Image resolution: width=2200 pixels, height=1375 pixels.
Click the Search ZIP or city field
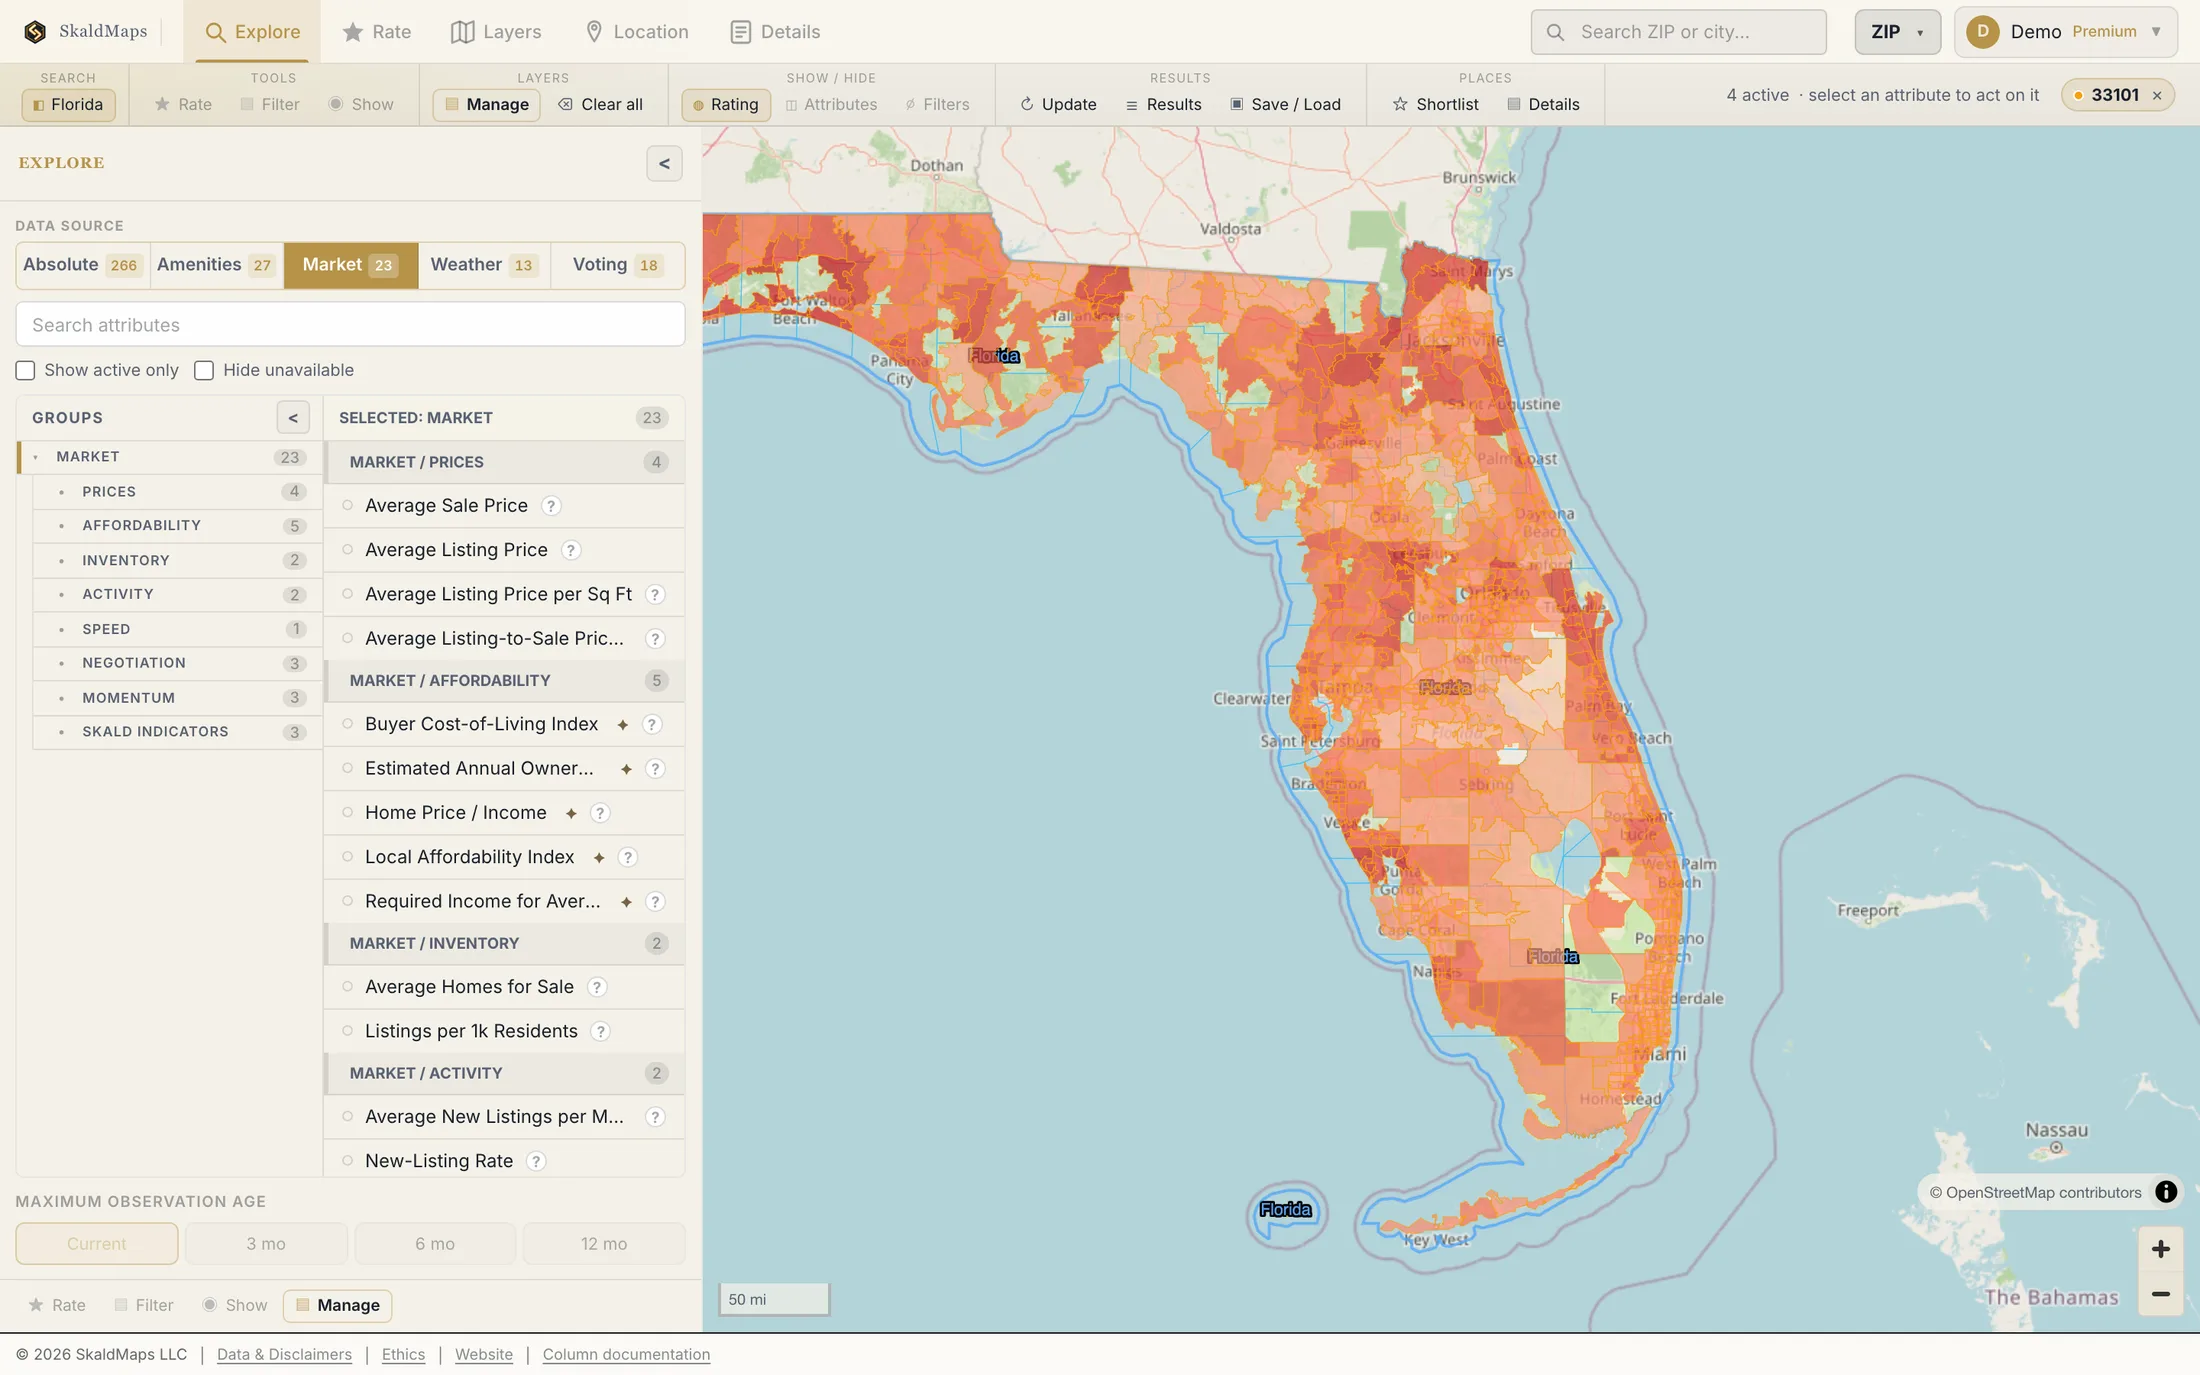(1678, 32)
